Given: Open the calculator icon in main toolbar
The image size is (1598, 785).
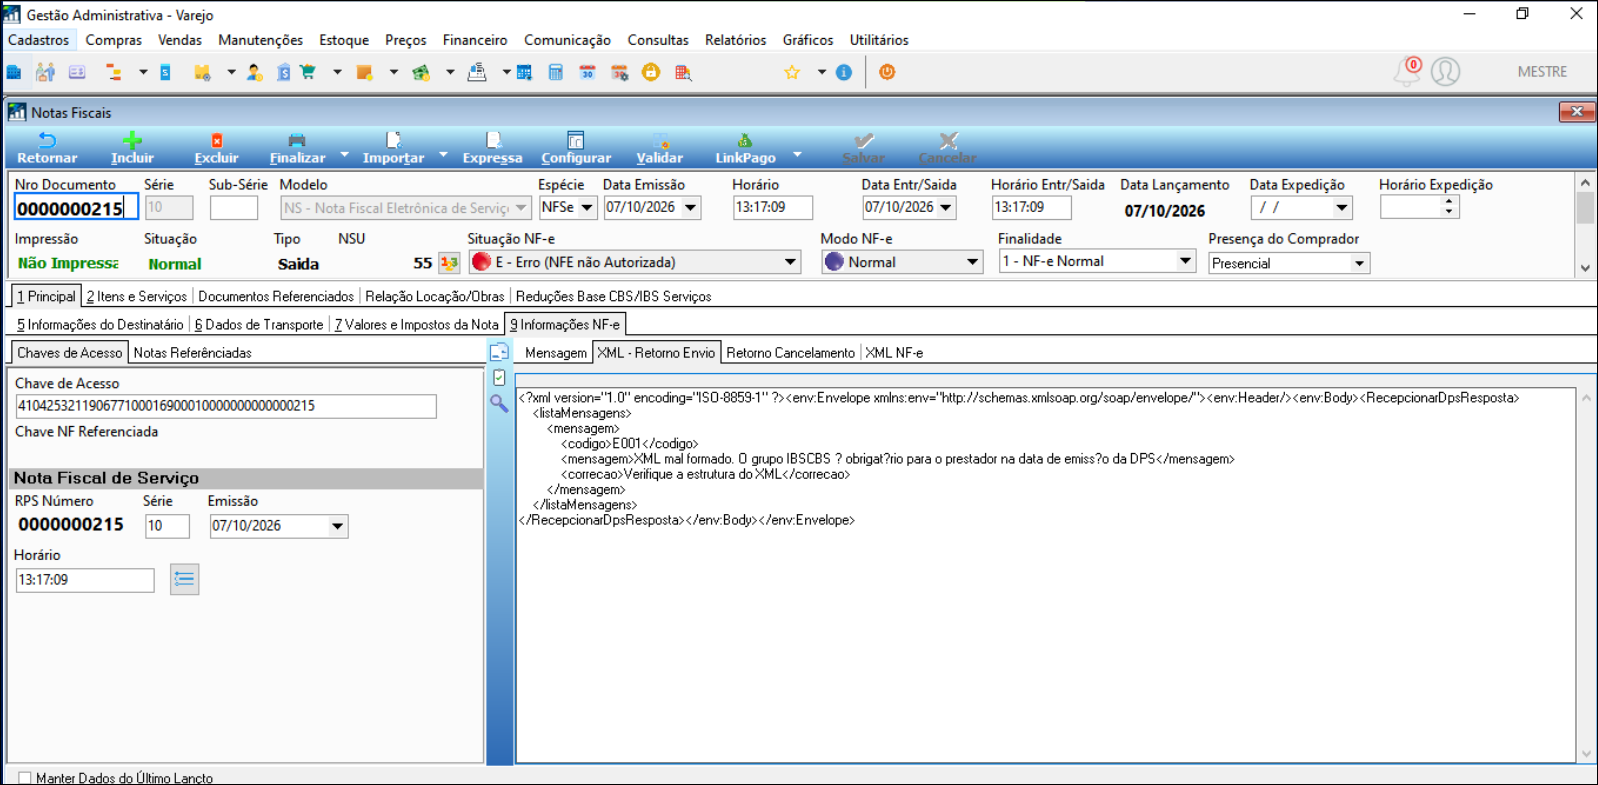Looking at the screenshot, I should pyautogui.click(x=556, y=72).
